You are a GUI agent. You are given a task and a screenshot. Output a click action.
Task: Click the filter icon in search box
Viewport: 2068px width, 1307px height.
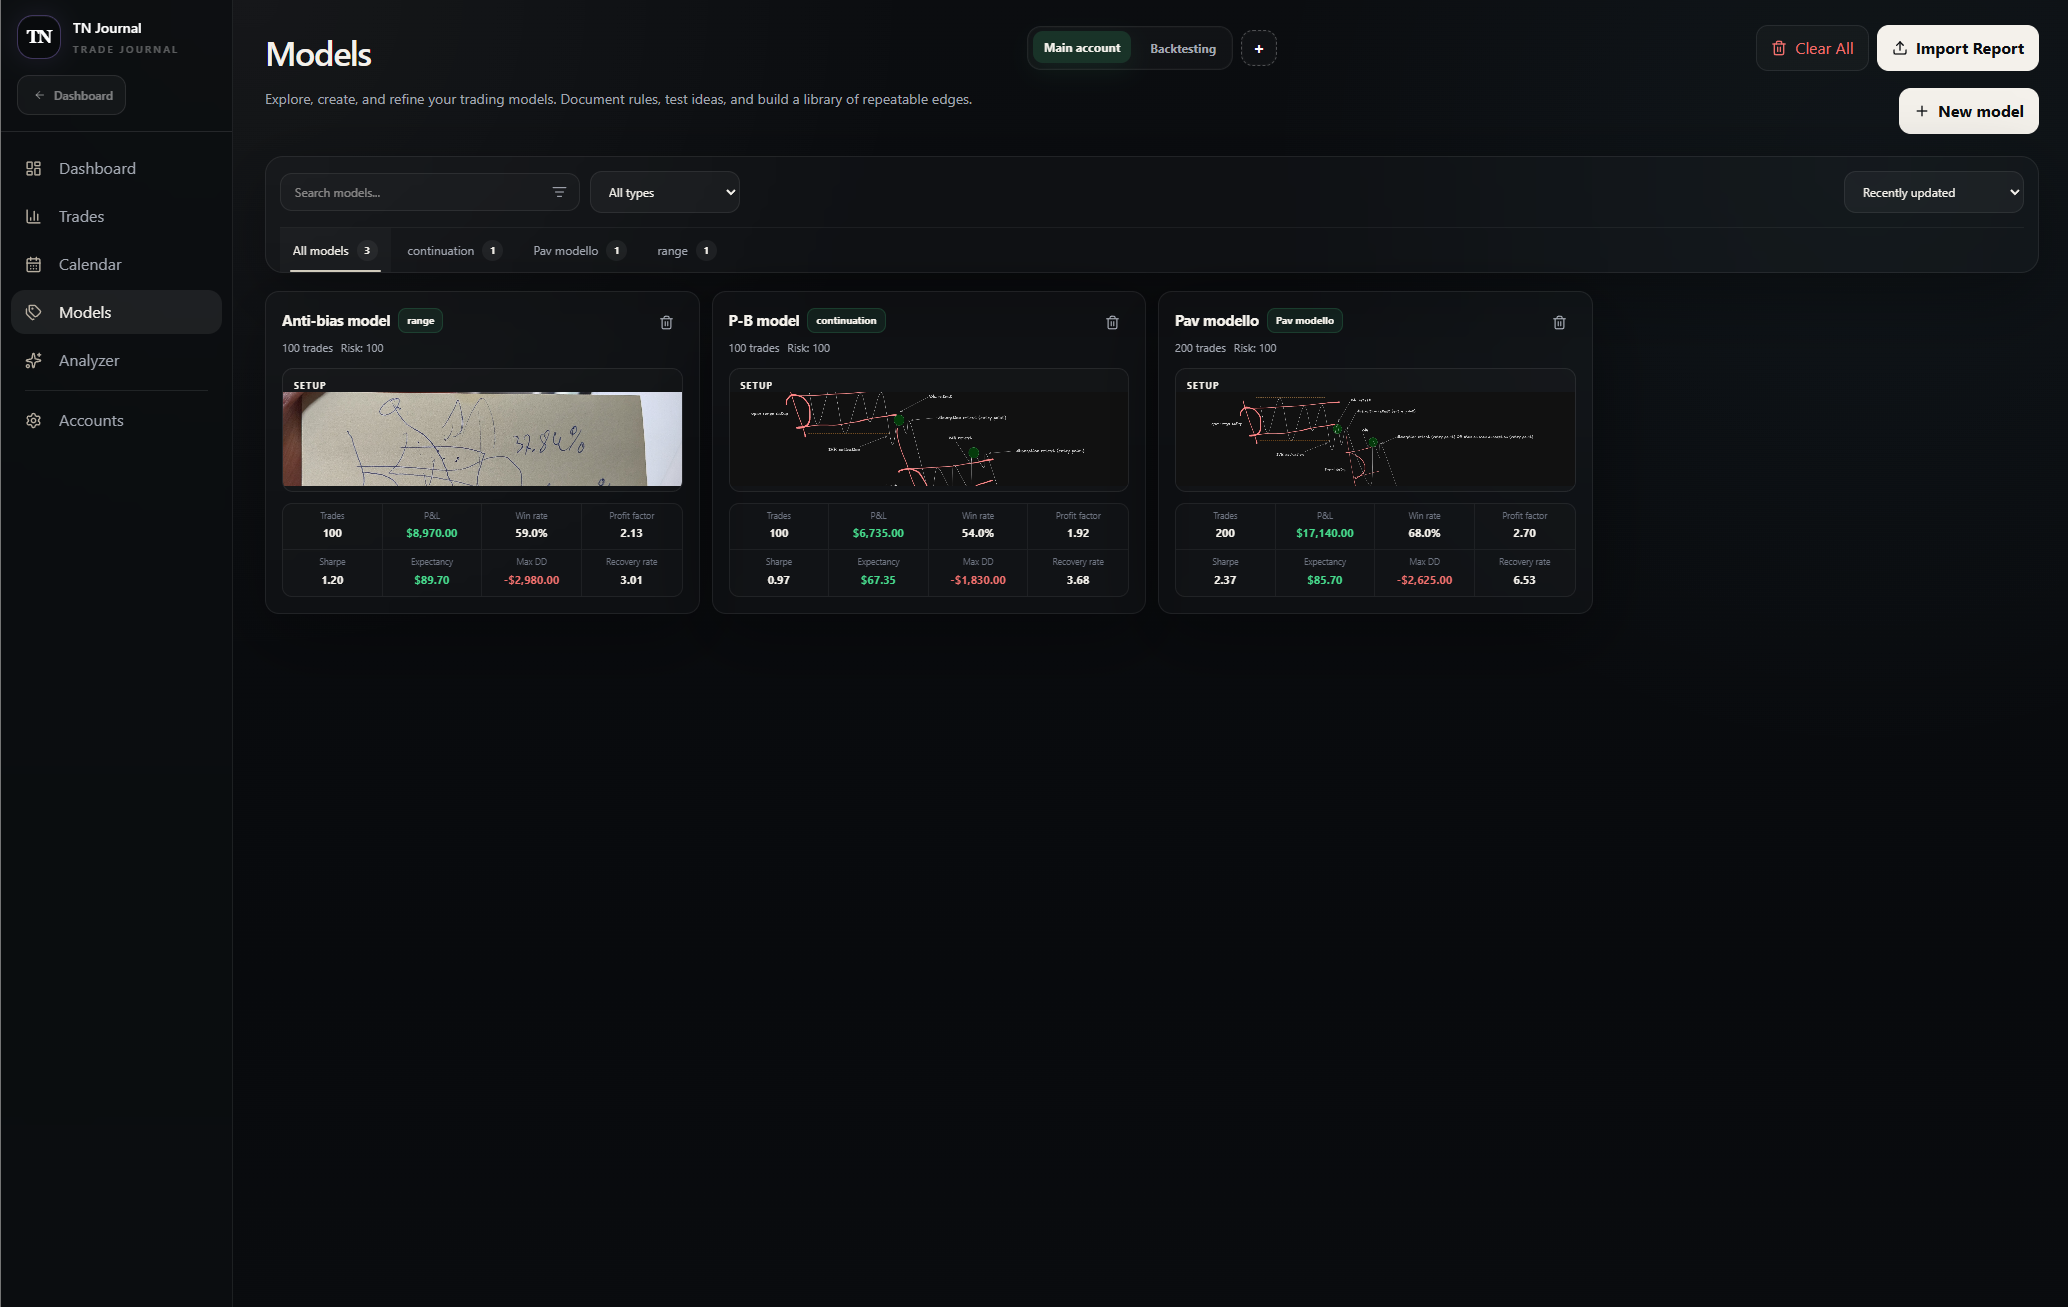[559, 192]
